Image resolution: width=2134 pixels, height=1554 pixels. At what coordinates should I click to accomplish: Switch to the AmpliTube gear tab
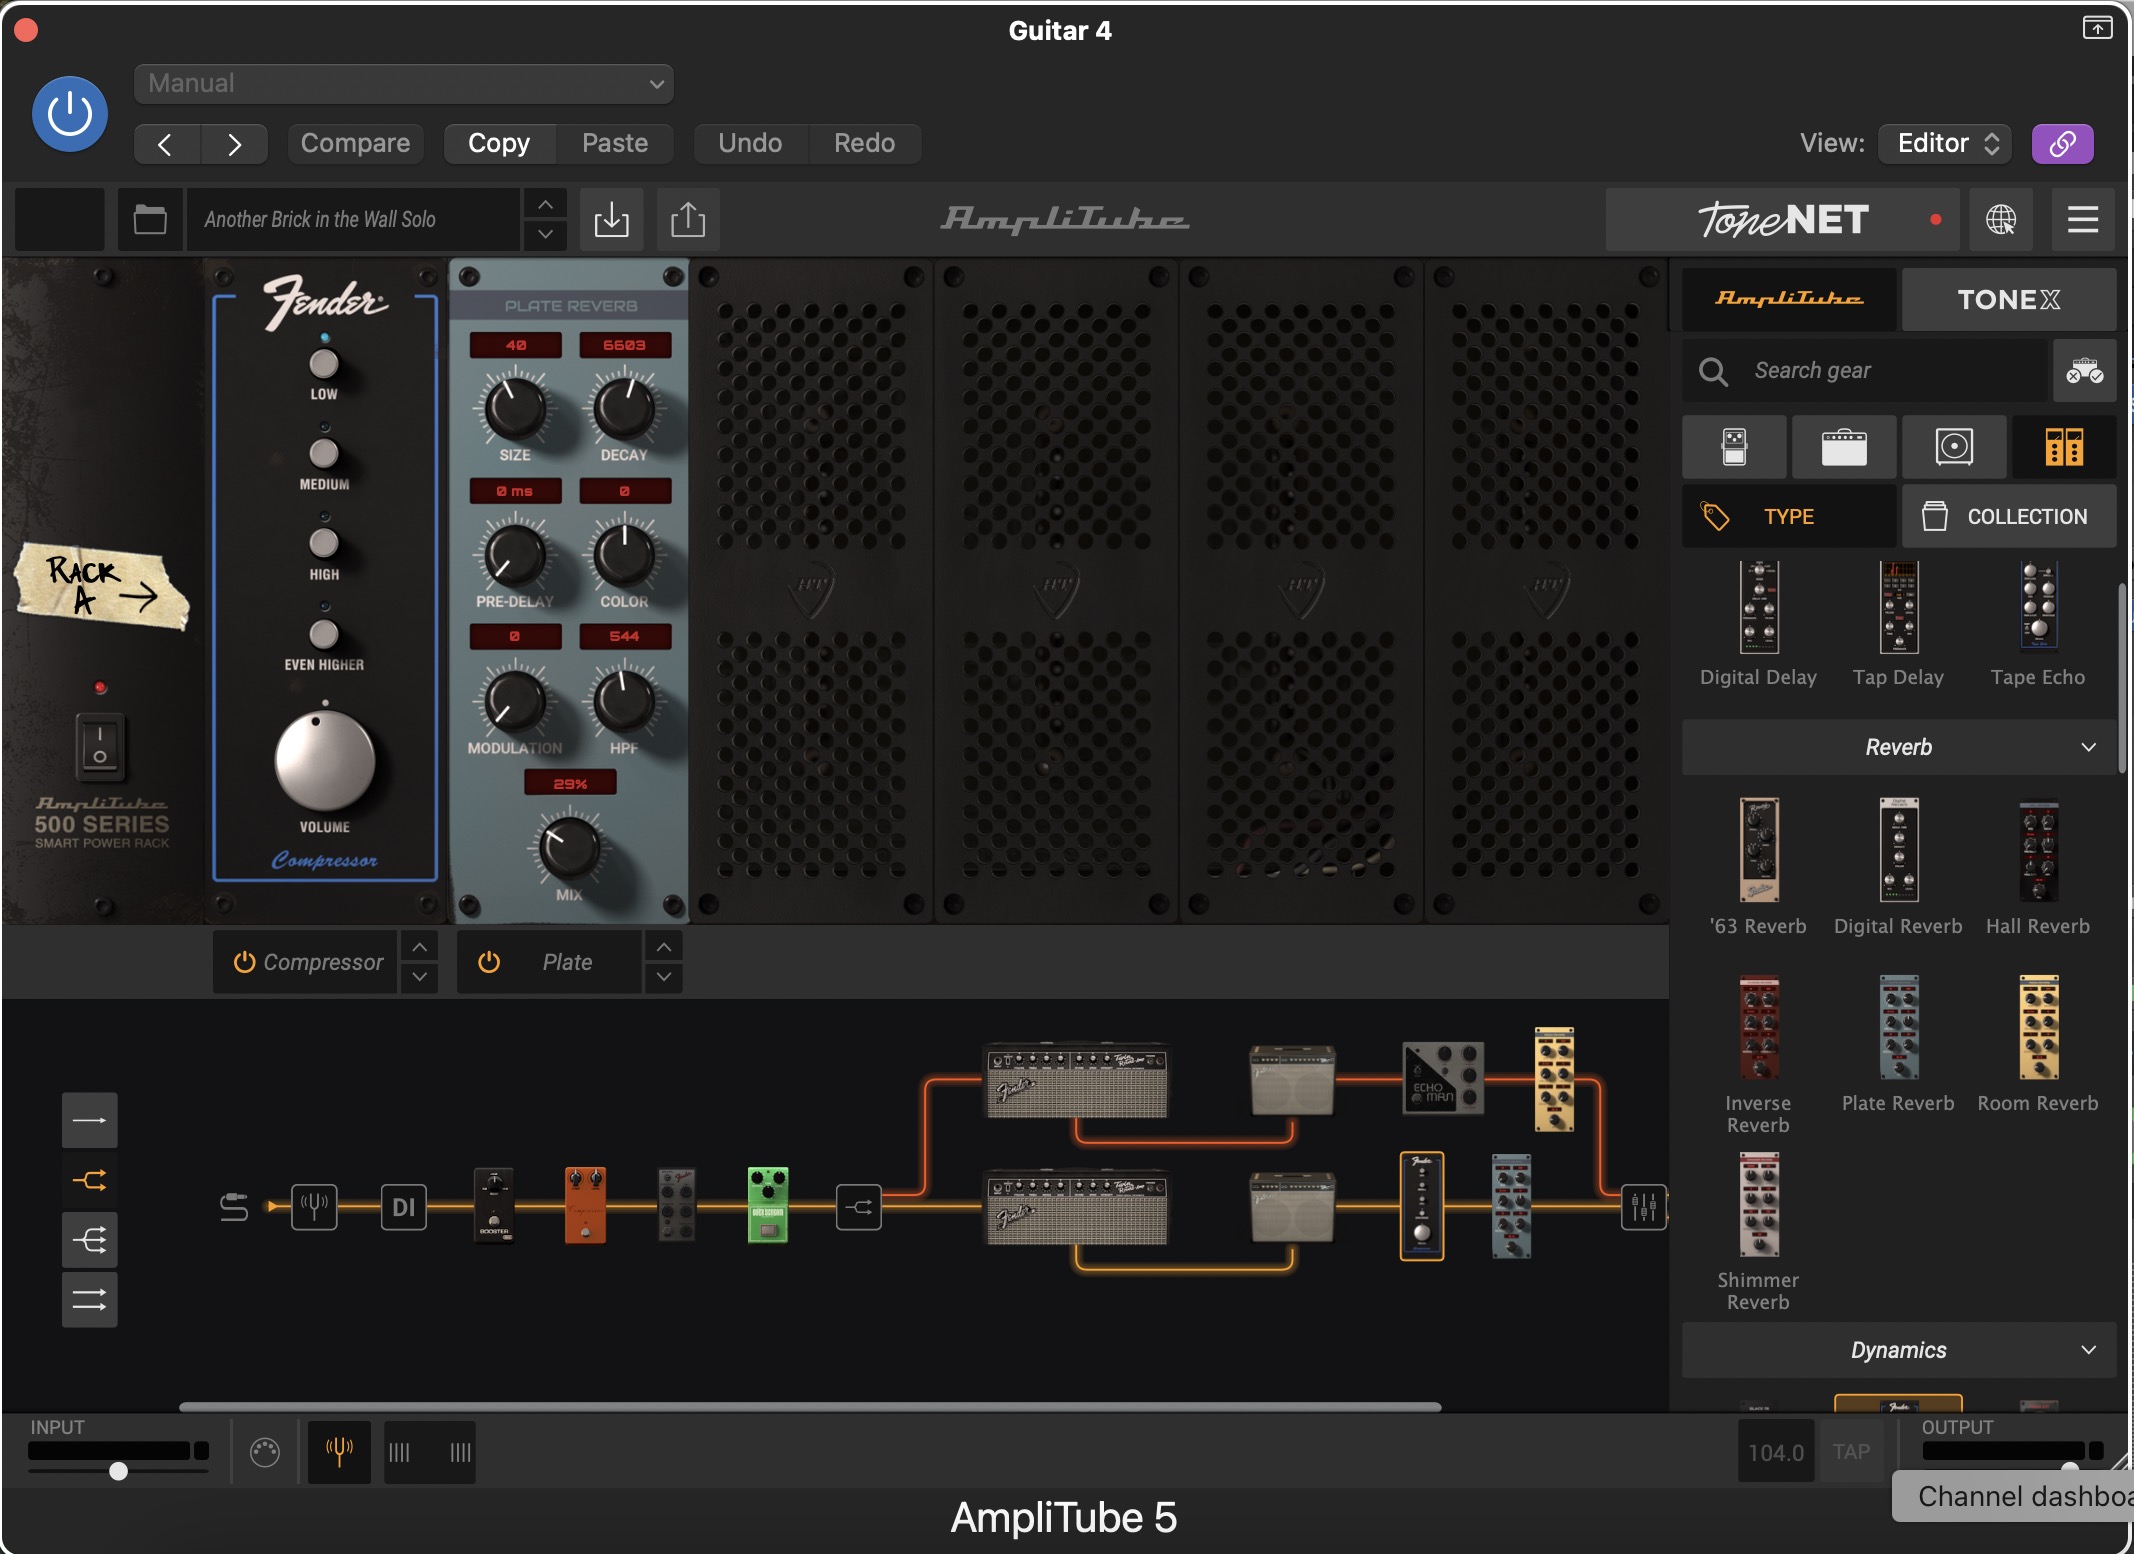1789,299
